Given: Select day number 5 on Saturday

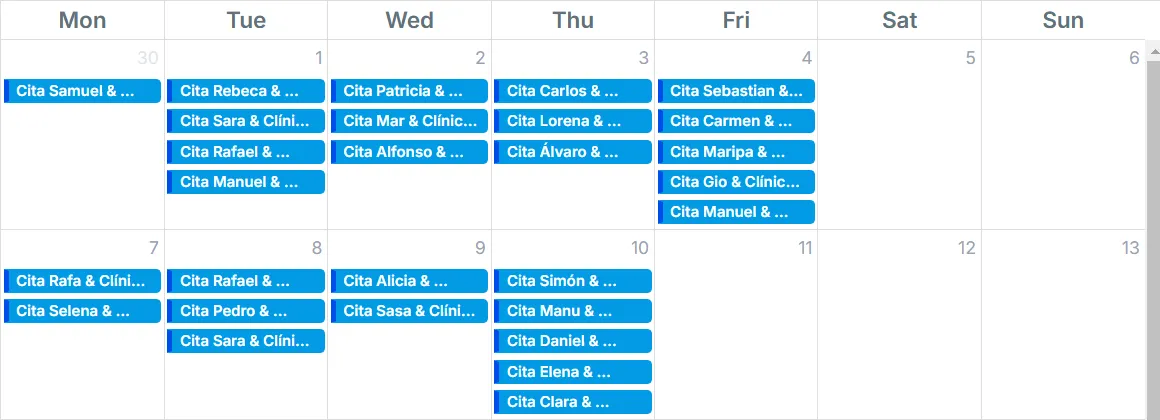Looking at the screenshot, I should point(969,58).
